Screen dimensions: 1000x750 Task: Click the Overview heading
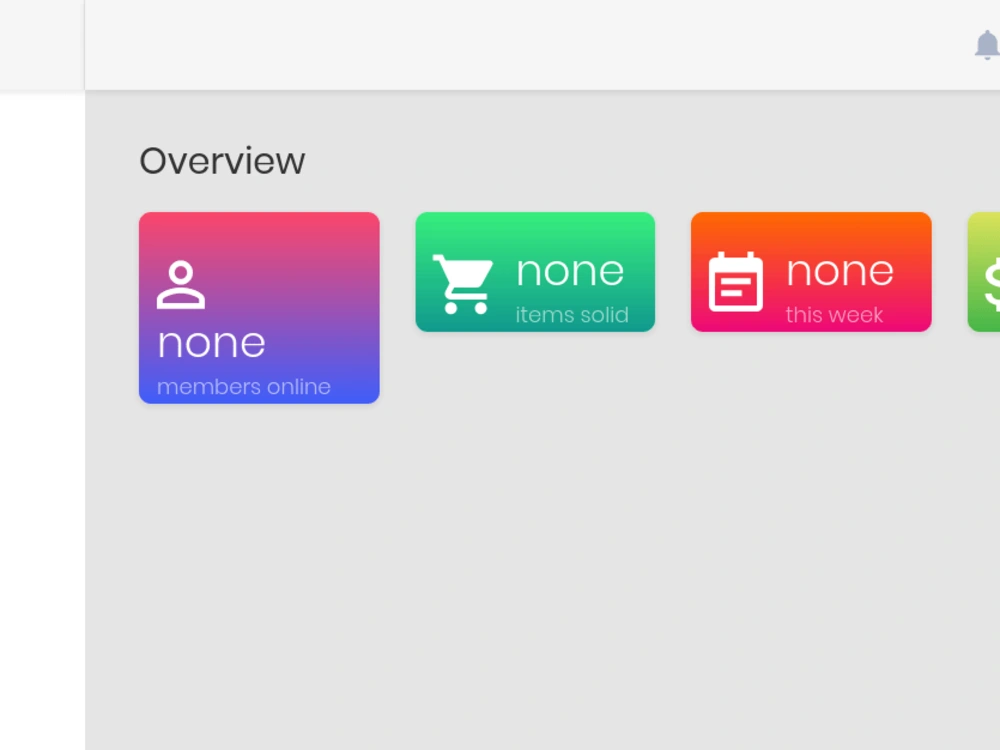click(222, 160)
